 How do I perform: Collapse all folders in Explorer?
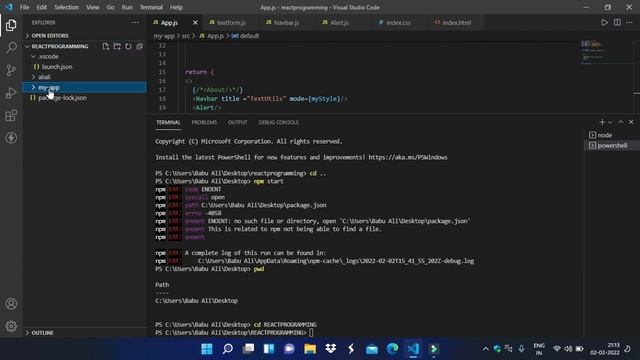(x=140, y=46)
